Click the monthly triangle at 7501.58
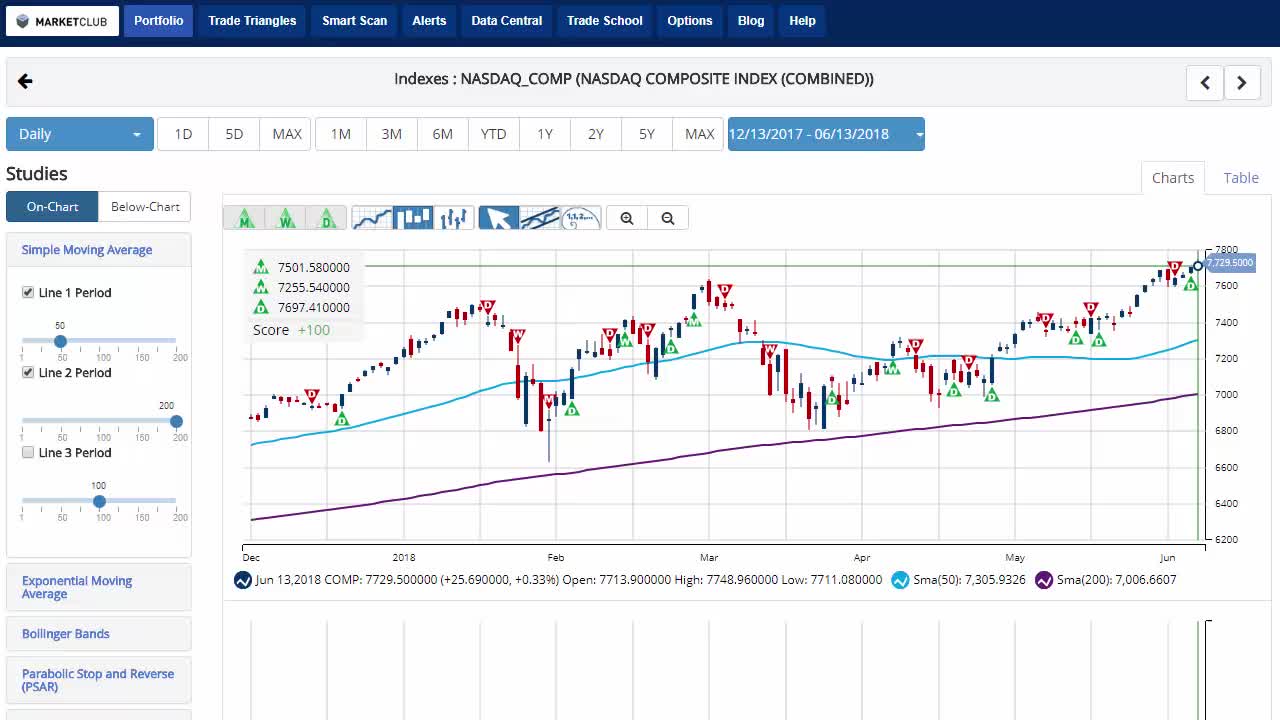Viewport: 1280px width, 720px height. [261, 267]
